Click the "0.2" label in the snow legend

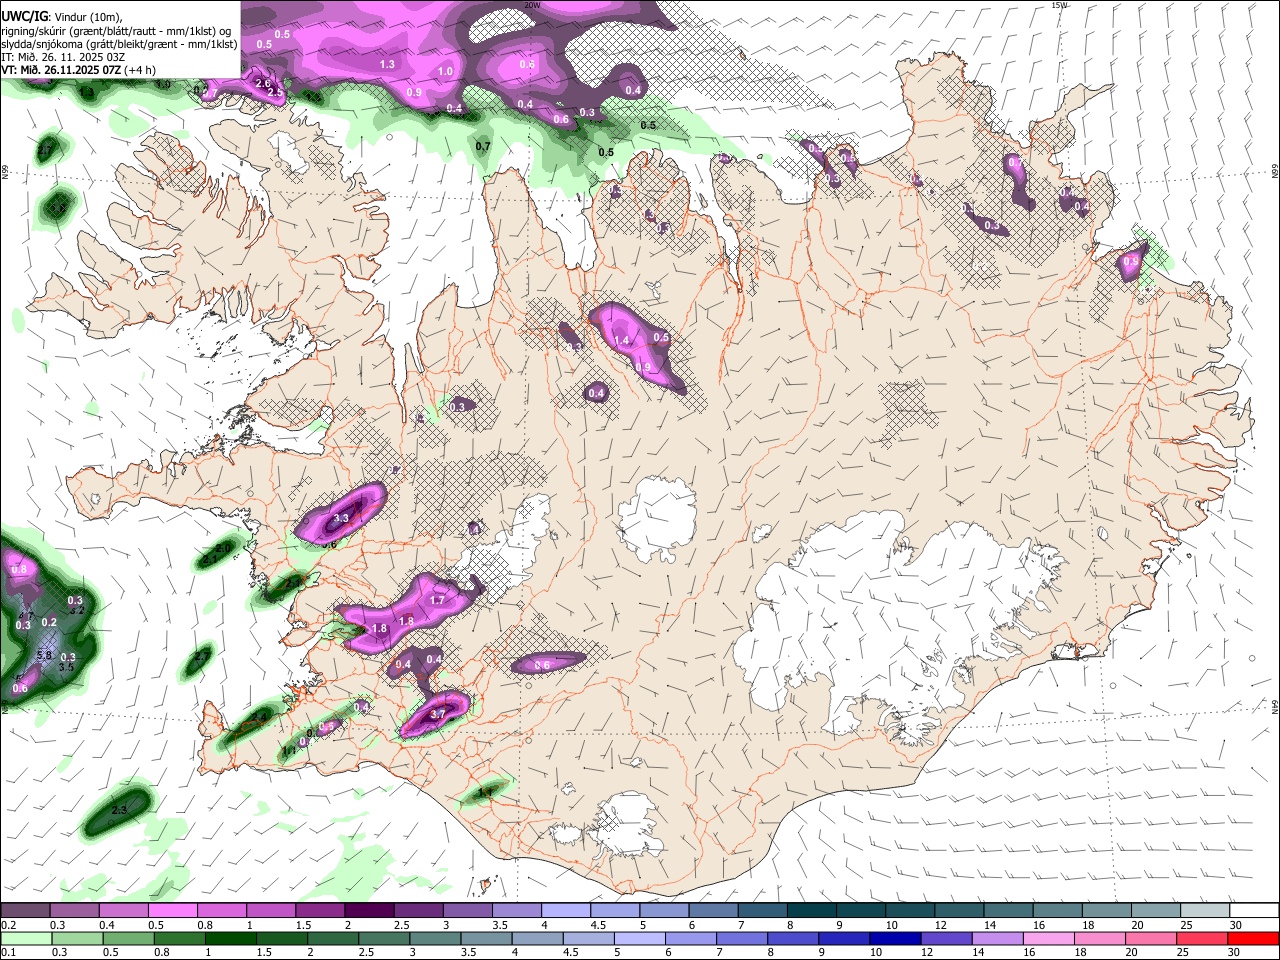point(9,925)
